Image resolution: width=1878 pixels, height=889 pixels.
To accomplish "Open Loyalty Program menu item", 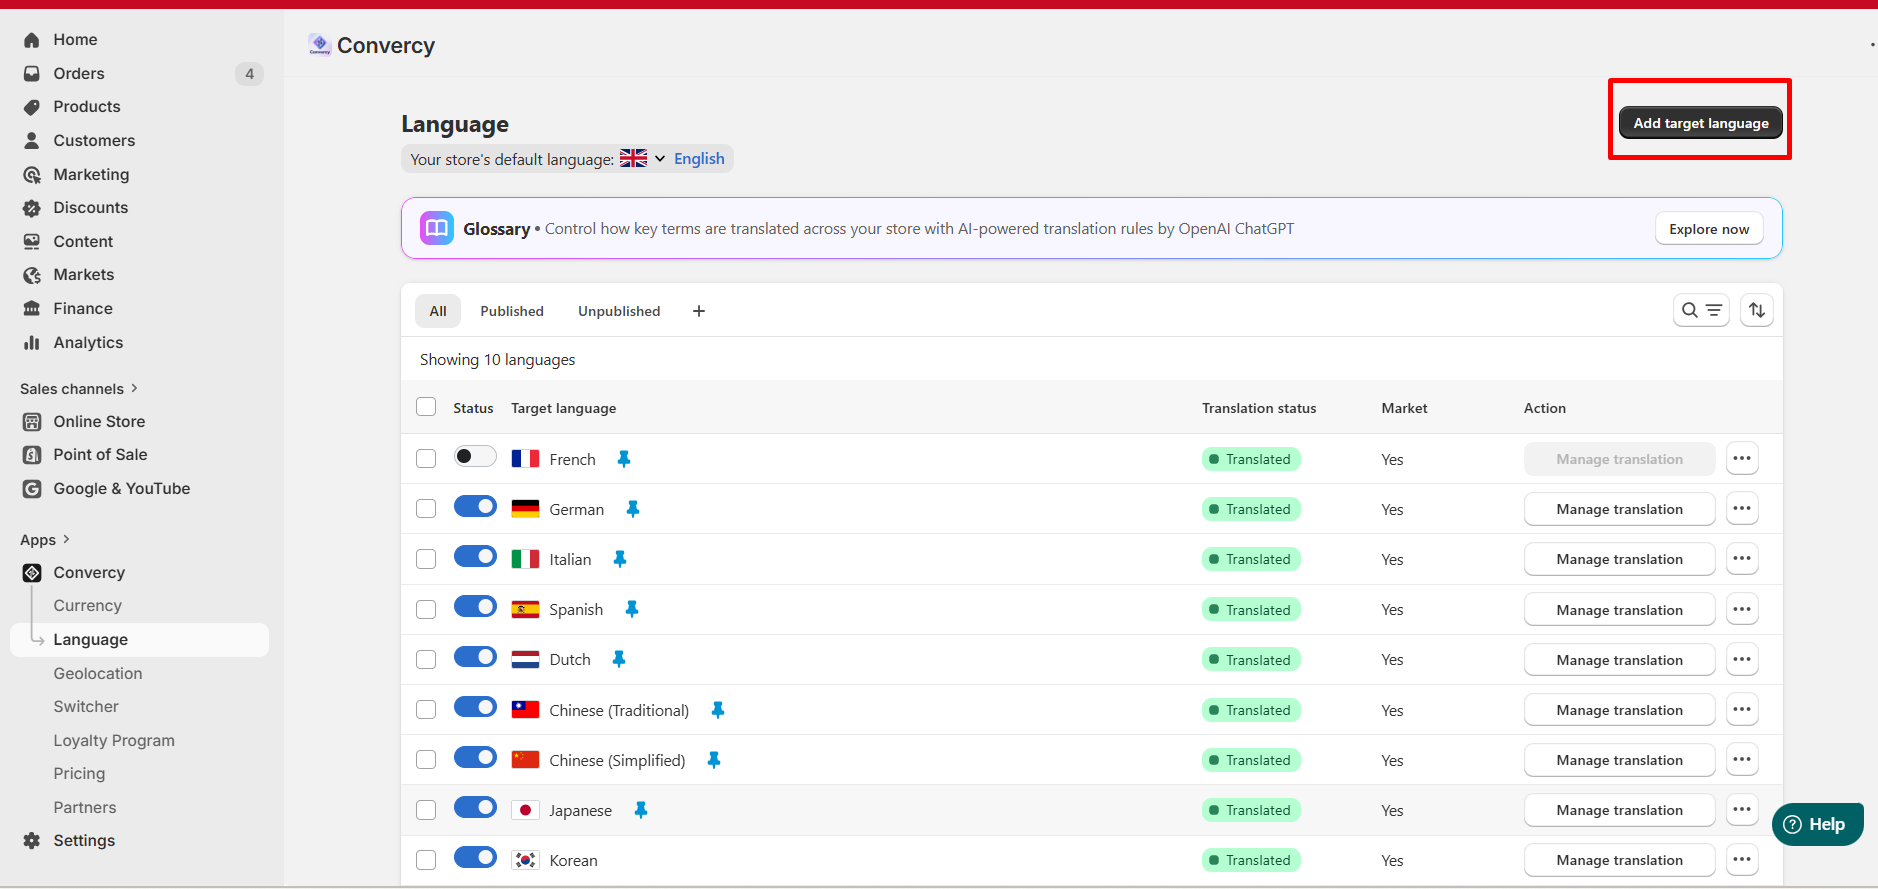I will (114, 741).
